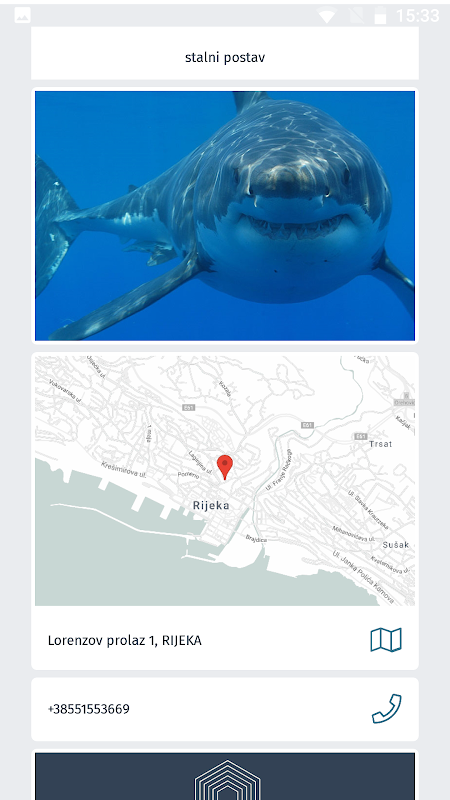Image resolution: width=450 pixels, height=800 pixels.
Task: Click the Trsat label on the map
Action: (x=381, y=444)
